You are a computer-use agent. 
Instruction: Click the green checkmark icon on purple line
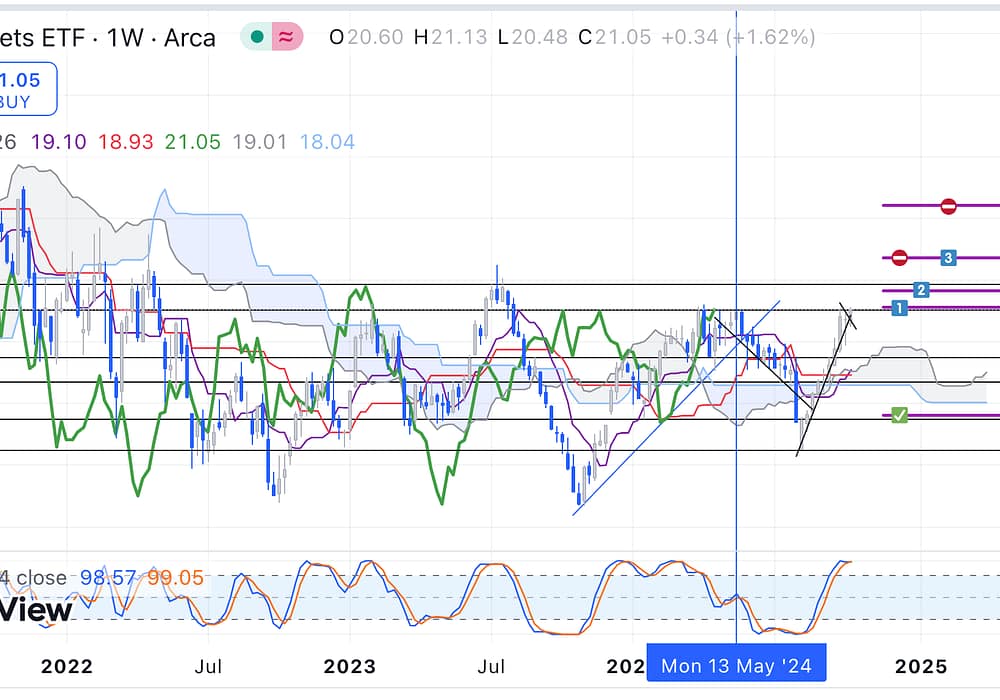[x=899, y=415]
